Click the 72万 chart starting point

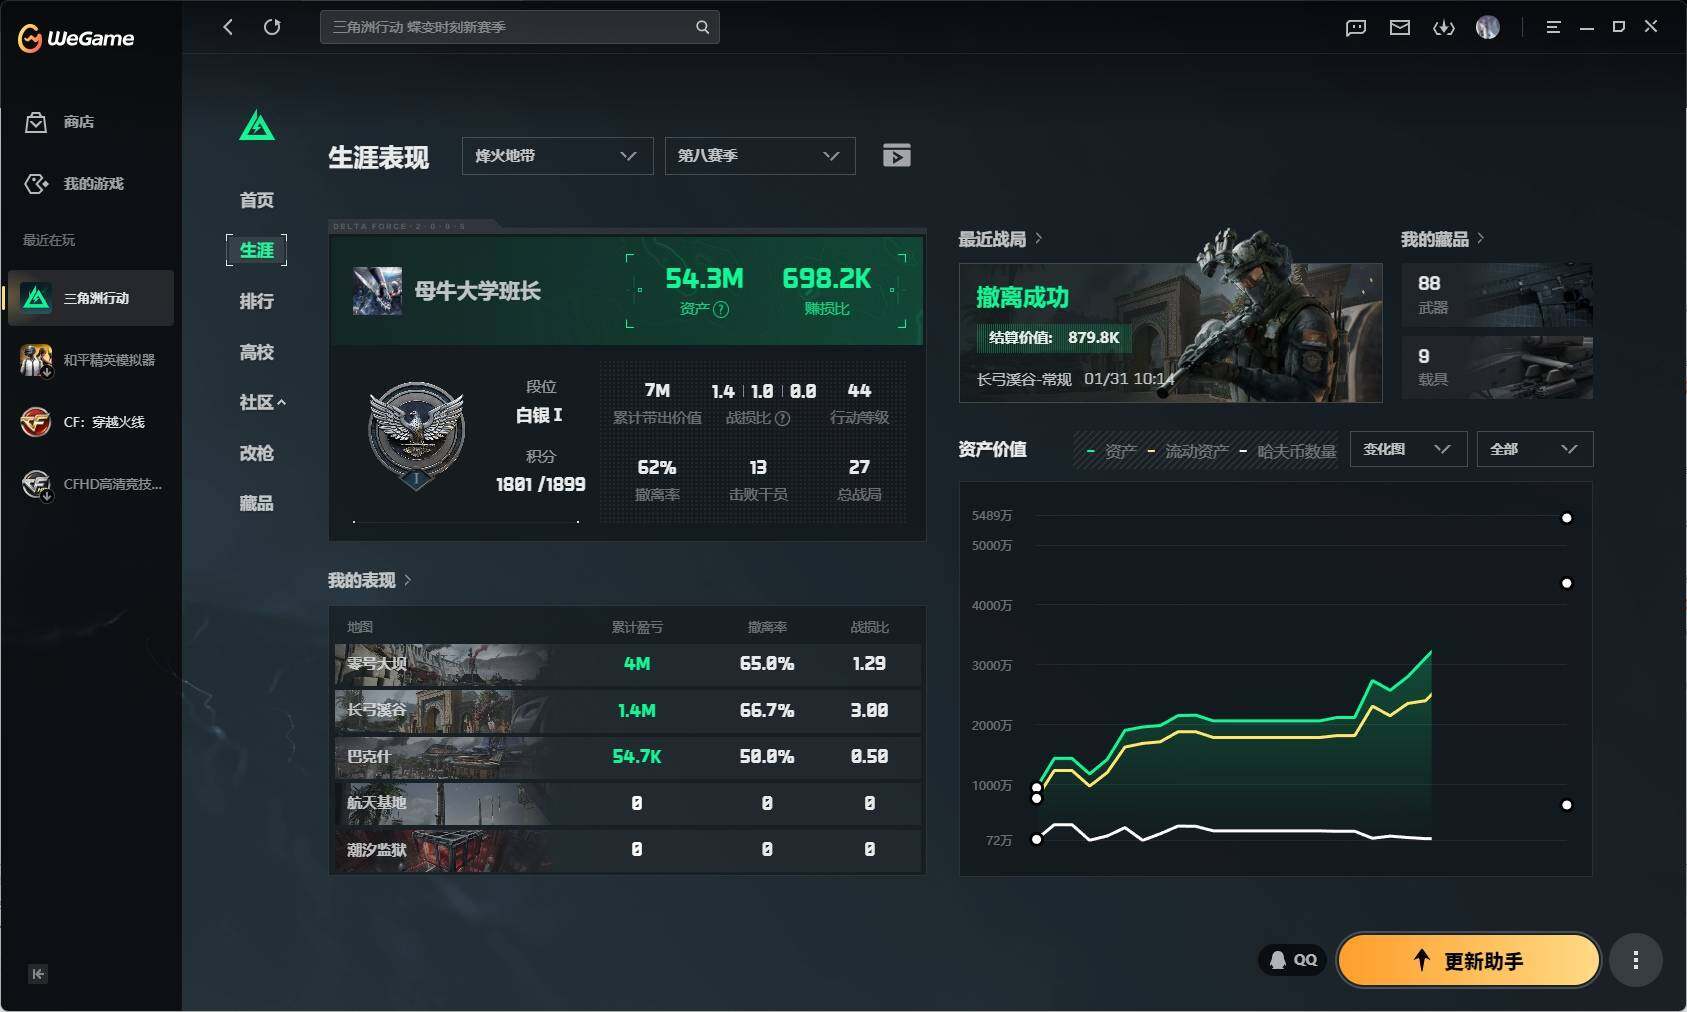point(1037,839)
